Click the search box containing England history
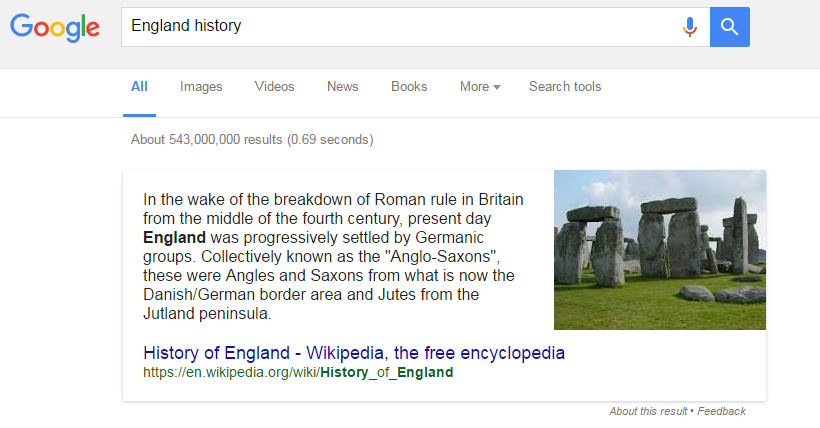The width and height of the screenshot is (820, 428). click(400, 27)
